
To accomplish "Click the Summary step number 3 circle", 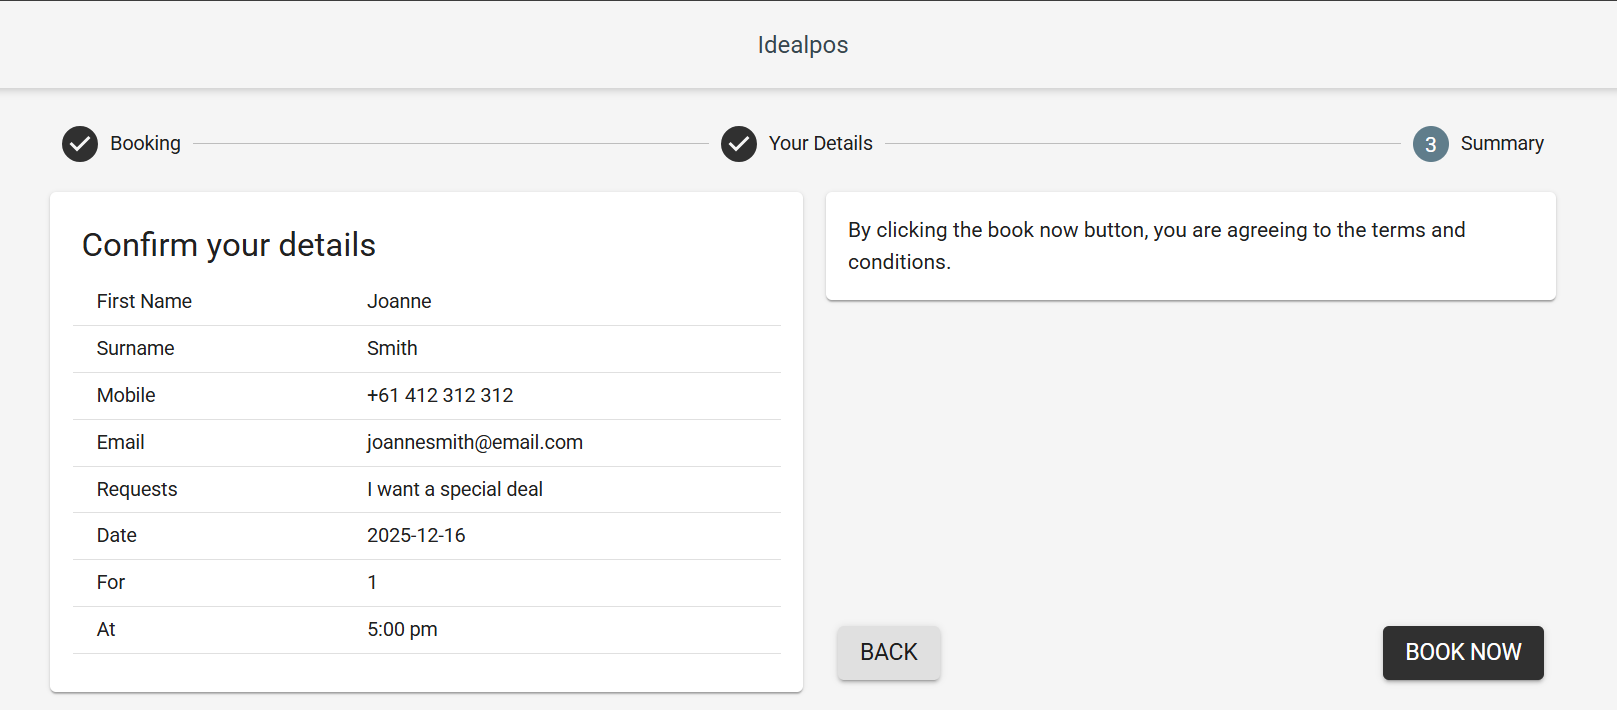I will tap(1430, 144).
